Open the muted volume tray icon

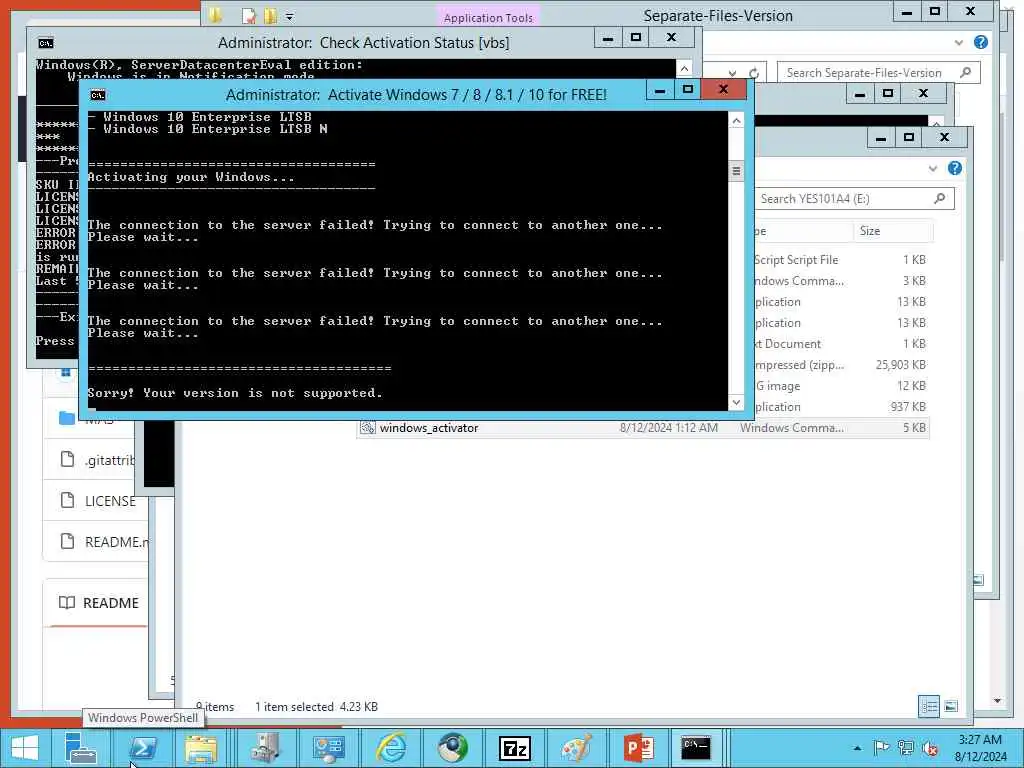929,748
